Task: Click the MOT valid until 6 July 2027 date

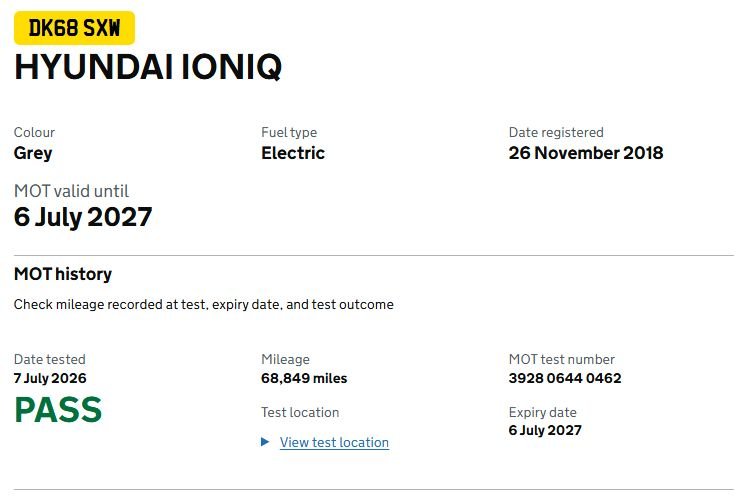Action: (83, 217)
